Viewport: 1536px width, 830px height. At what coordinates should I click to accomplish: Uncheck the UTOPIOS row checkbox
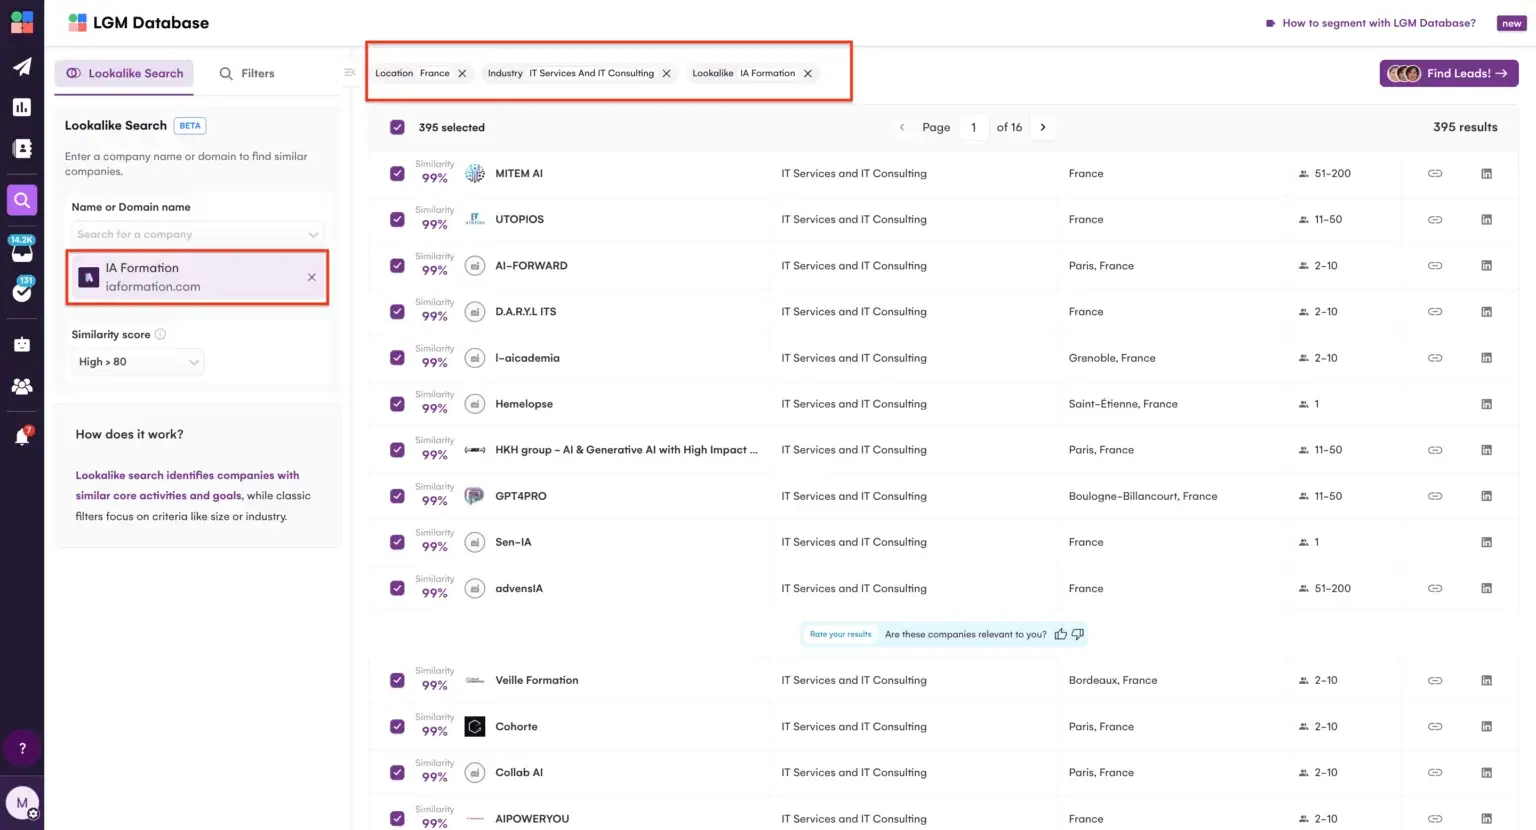pyautogui.click(x=397, y=220)
